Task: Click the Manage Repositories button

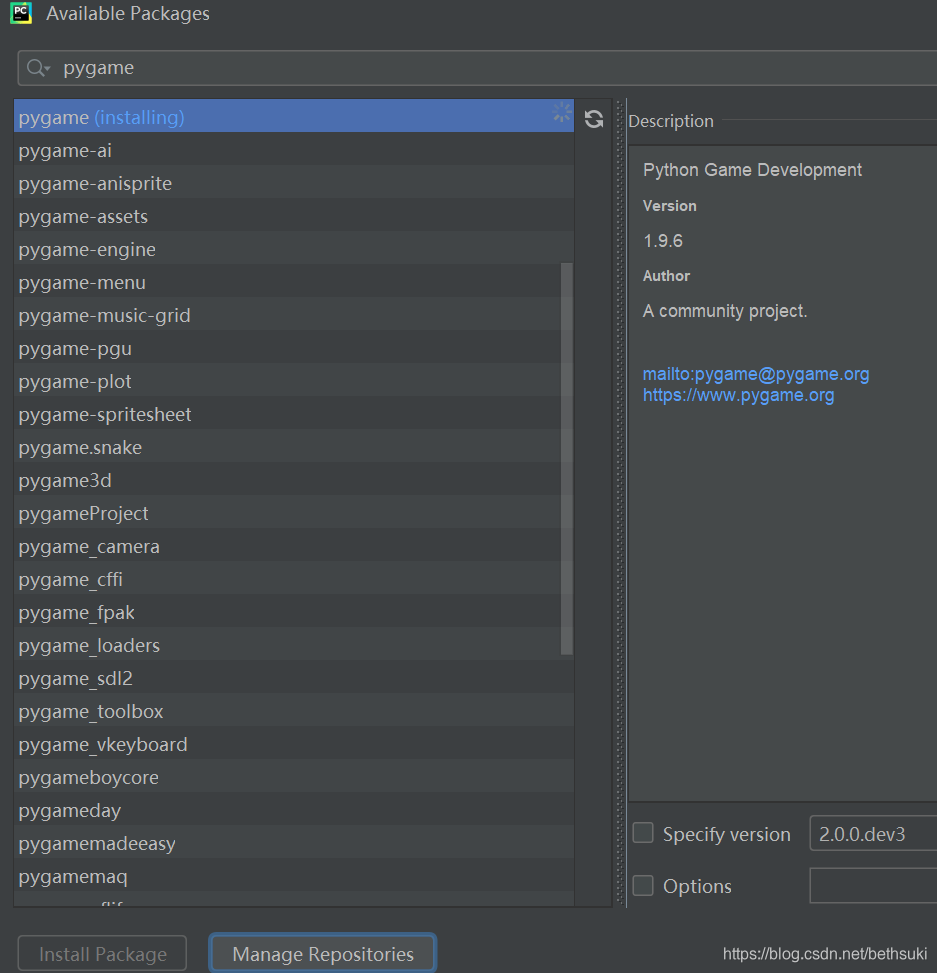Action: click(323, 953)
